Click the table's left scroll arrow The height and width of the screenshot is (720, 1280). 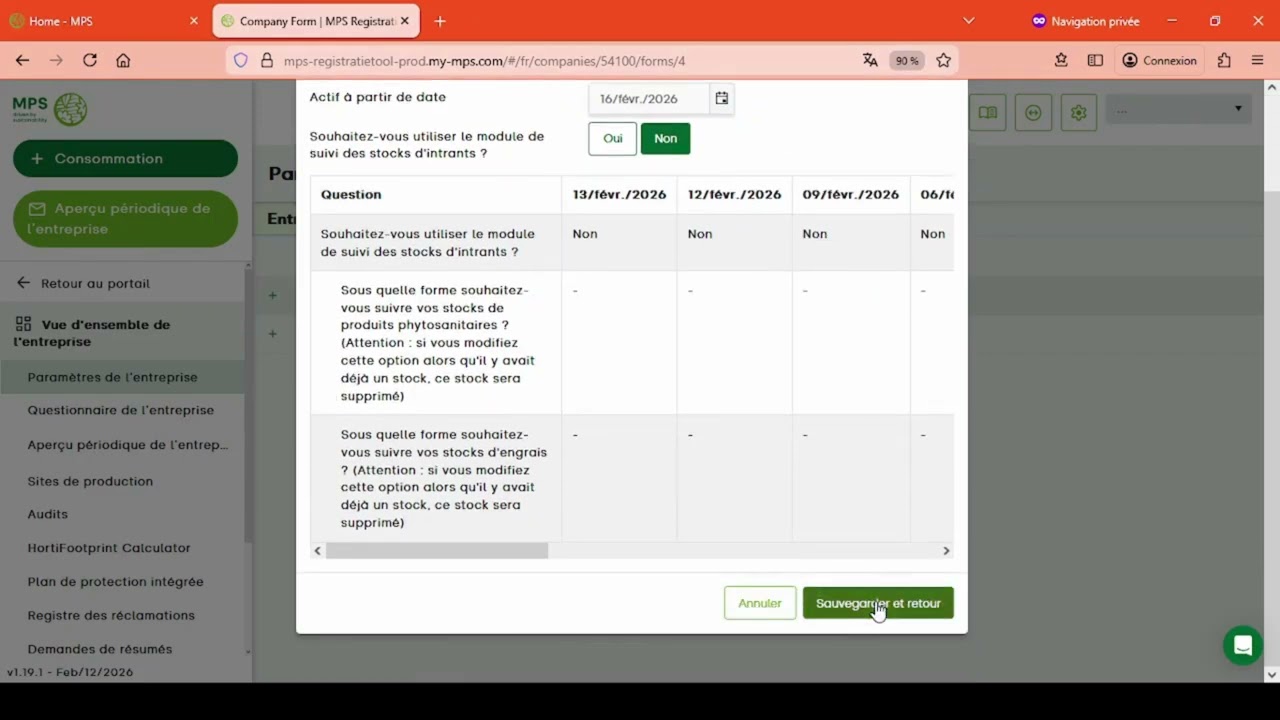pyautogui.click(x=318, y=551)
